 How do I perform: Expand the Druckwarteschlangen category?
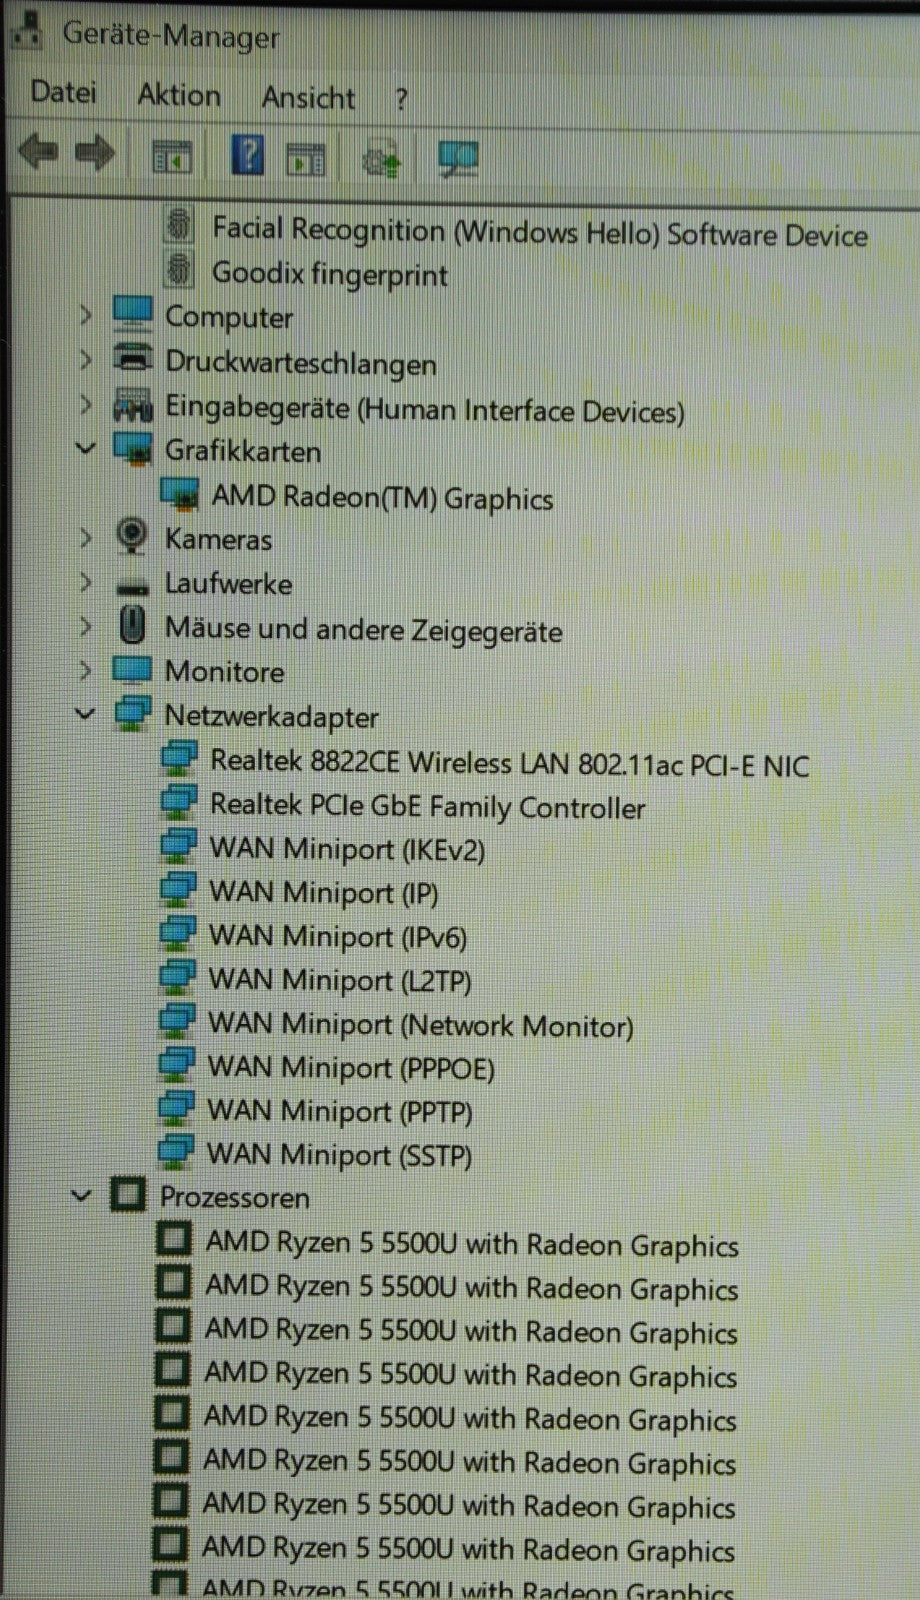[x=85, y=358]
